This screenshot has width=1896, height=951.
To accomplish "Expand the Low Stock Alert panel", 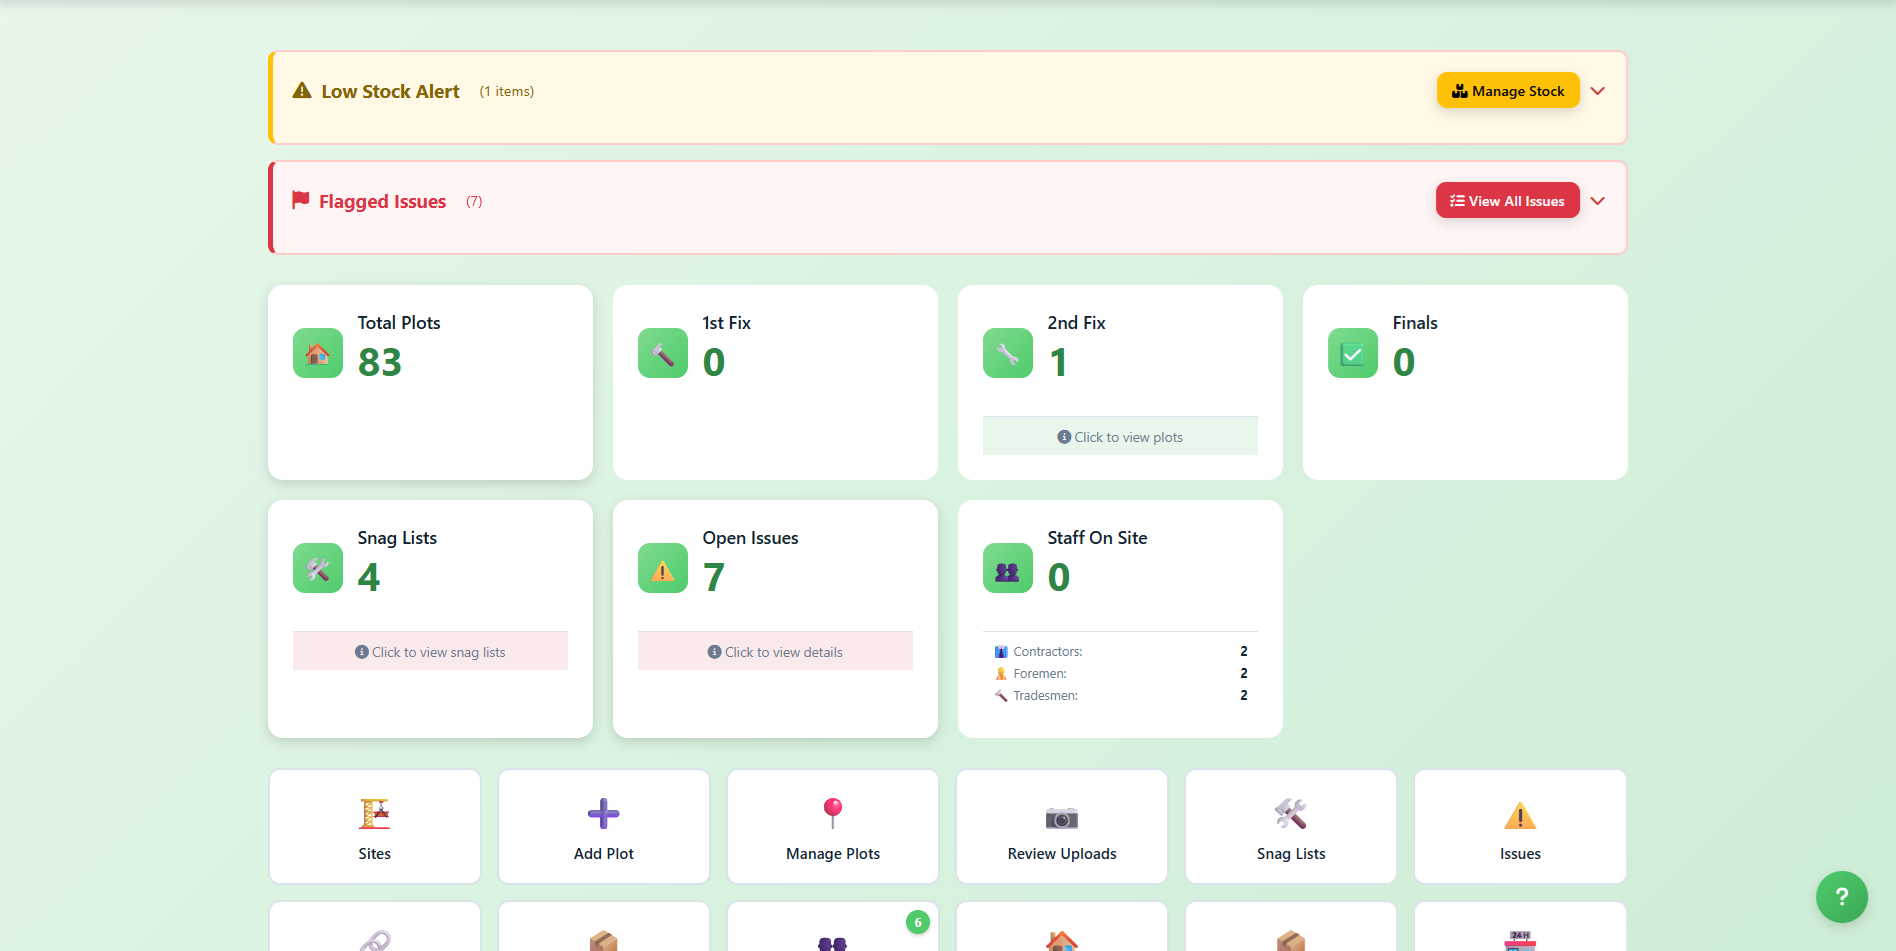I will [x=1598, y=91].
